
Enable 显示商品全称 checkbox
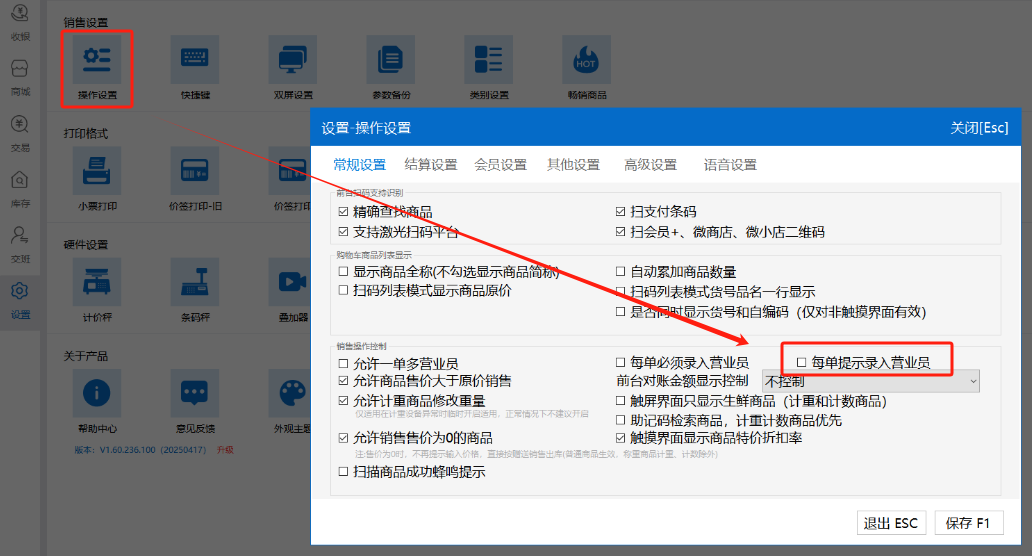(343, 272)
